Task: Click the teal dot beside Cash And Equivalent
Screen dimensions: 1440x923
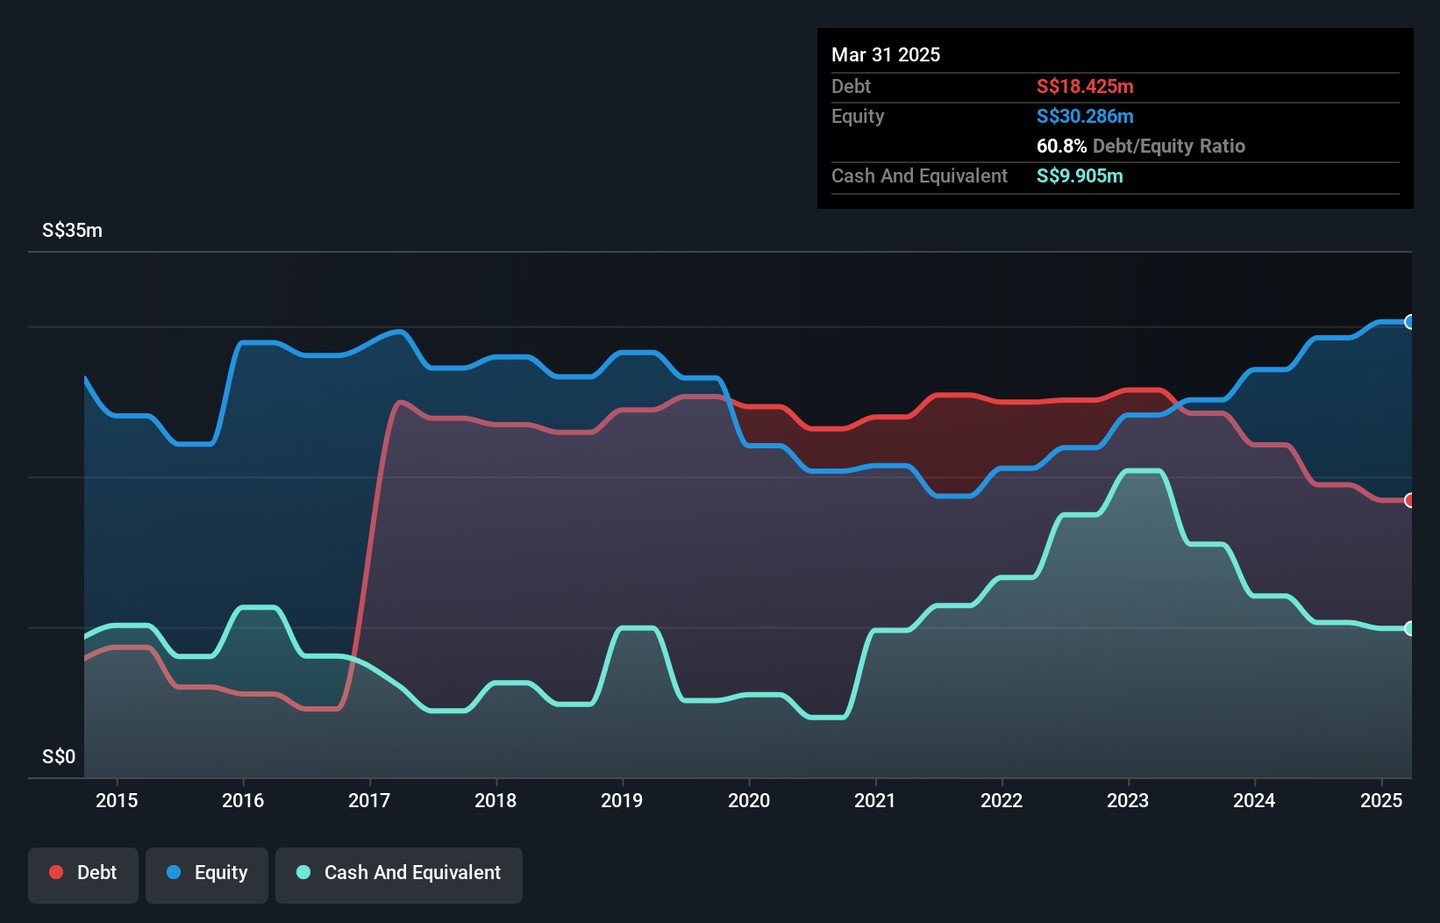Action: (304, 873)
